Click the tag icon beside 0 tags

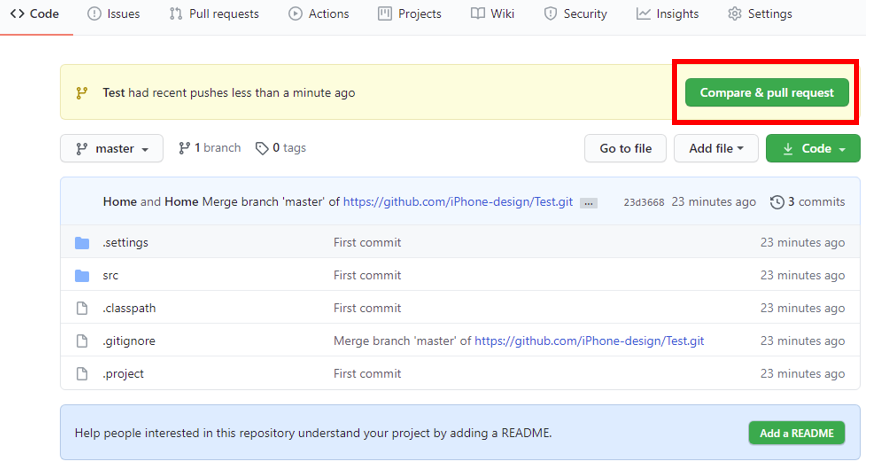(262, 149)
